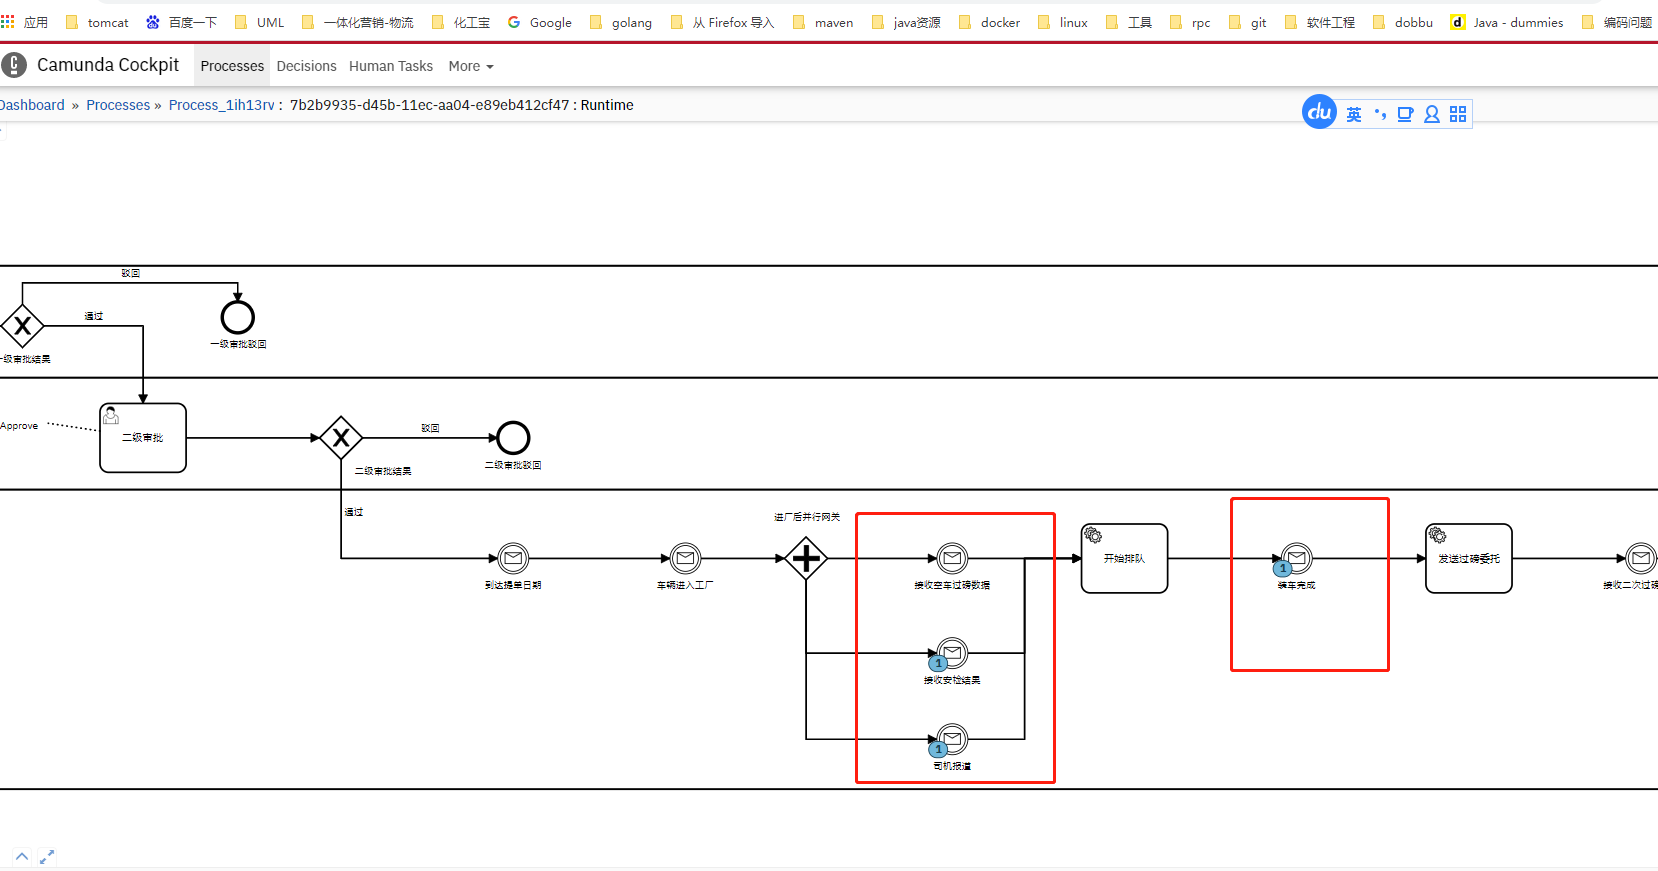Click instance badge on 司机报道 event
The width and height of the screenshot is (1658, 871).
pyautogui.click(x=938, y=749)
